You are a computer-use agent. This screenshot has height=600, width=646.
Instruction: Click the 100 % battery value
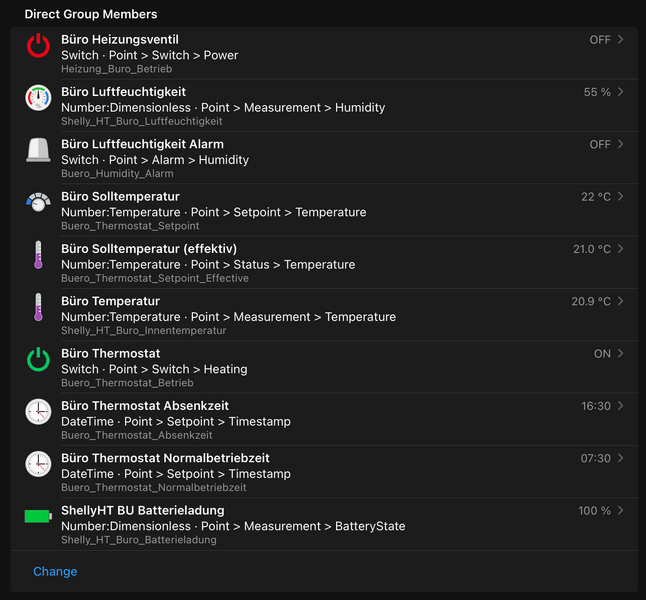tap(594, 511)
